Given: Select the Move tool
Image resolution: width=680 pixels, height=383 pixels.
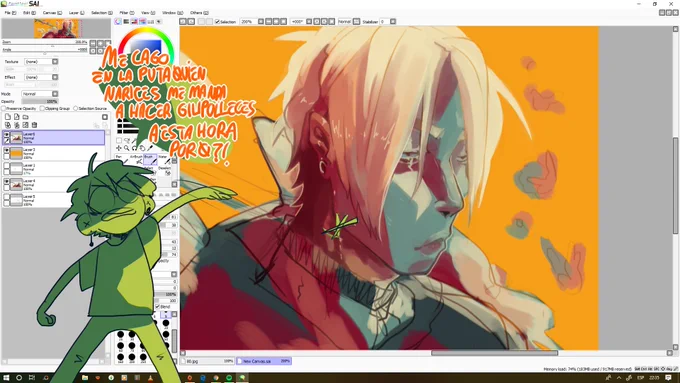Looking at the screenshot, I should (119, 148).
